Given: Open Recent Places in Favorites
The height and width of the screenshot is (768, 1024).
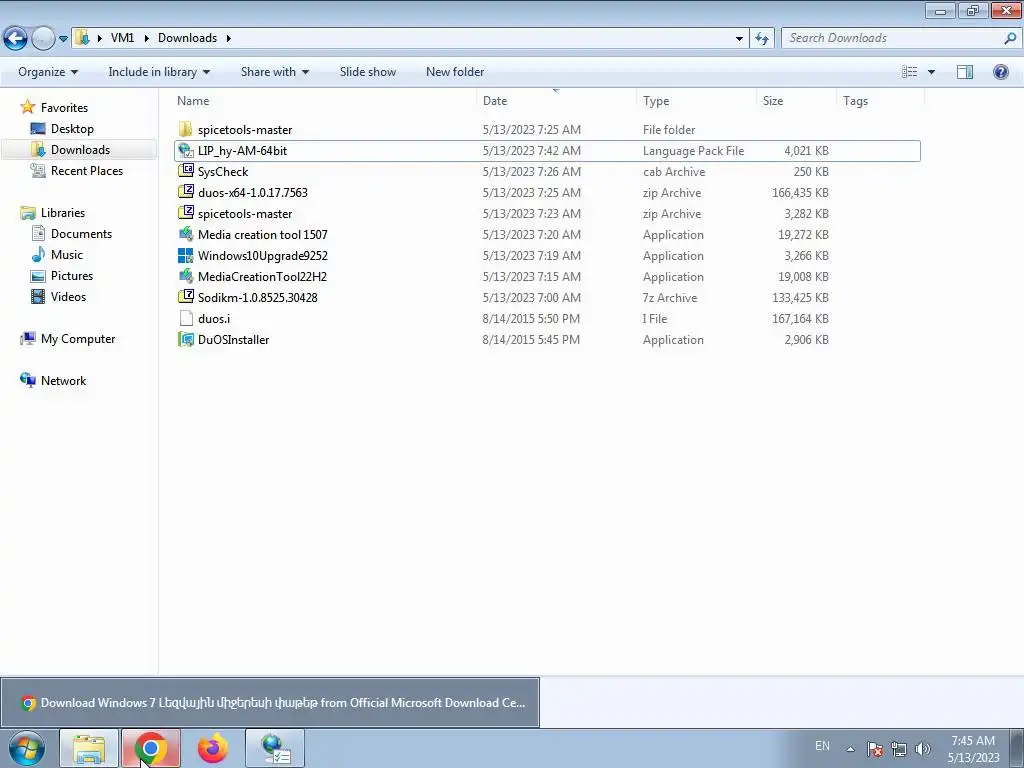Looking at the screenshot, I should click(x=87, y=170).
